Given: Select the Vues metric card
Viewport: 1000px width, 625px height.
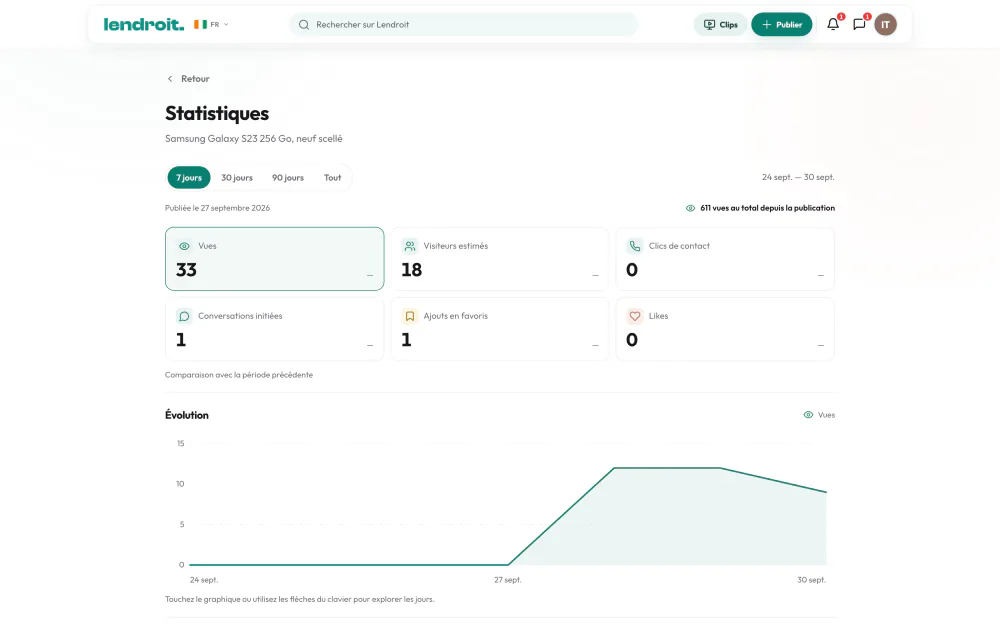Looking at the screenshot, I should click(x=274, y=259).
